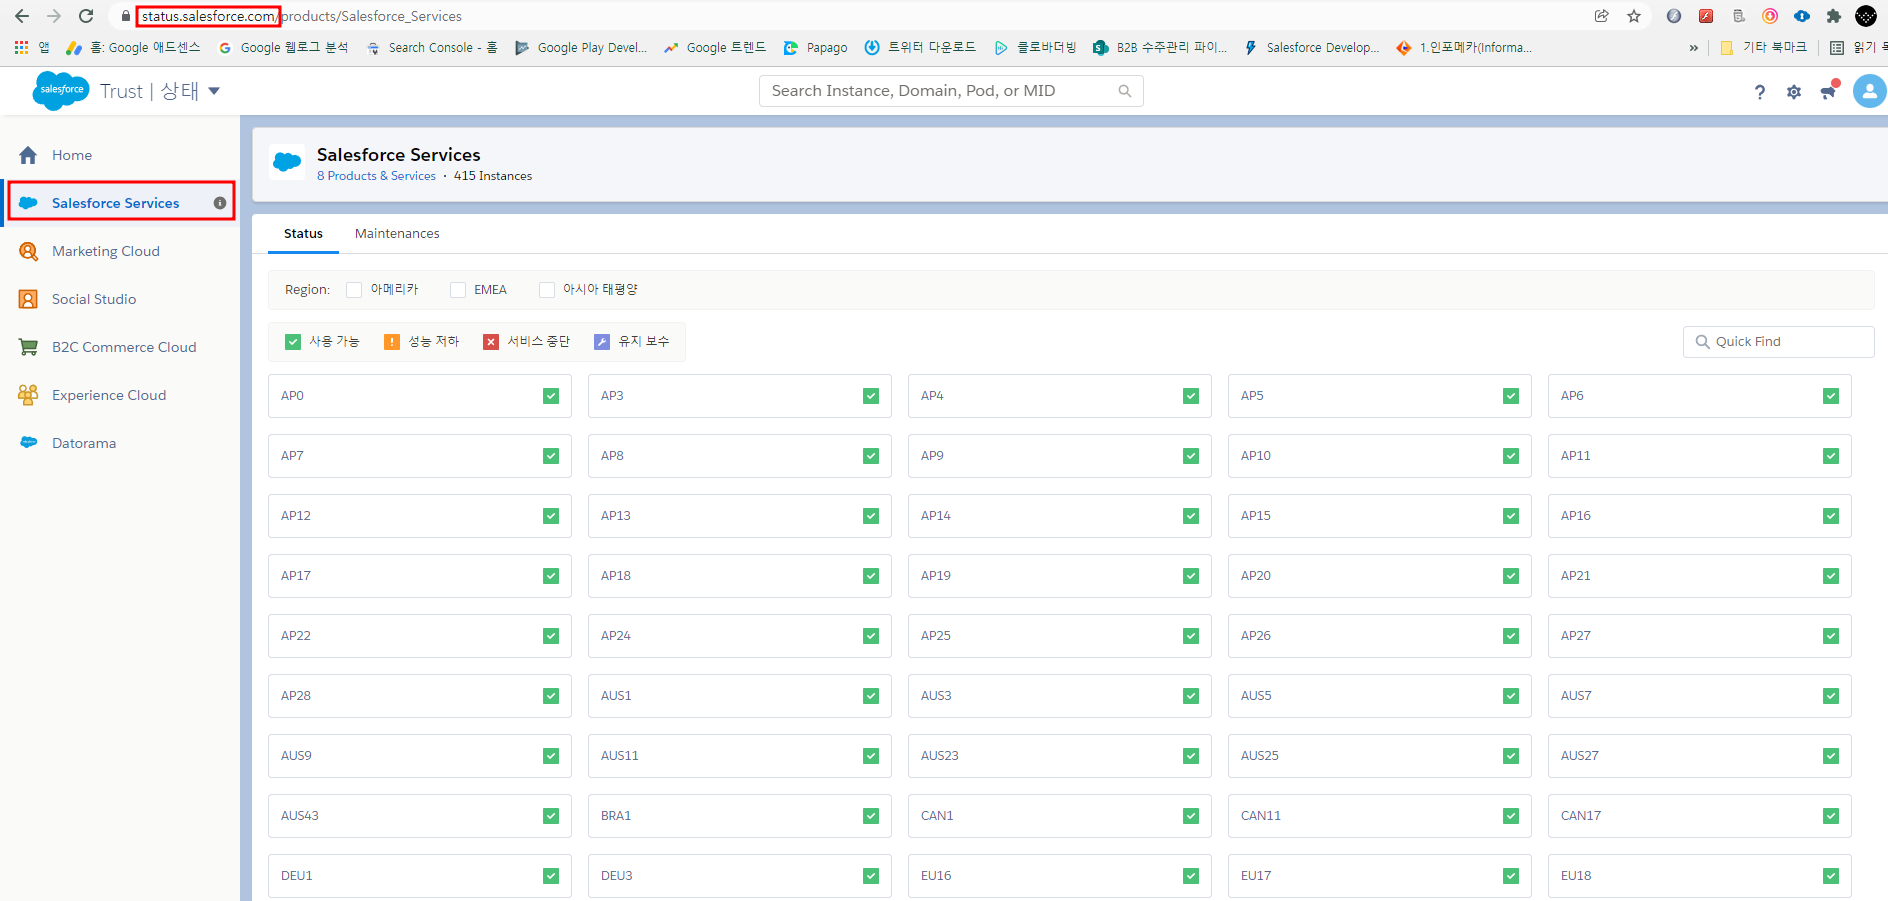Open the AP15 instance card

(x=1380, y=516)
